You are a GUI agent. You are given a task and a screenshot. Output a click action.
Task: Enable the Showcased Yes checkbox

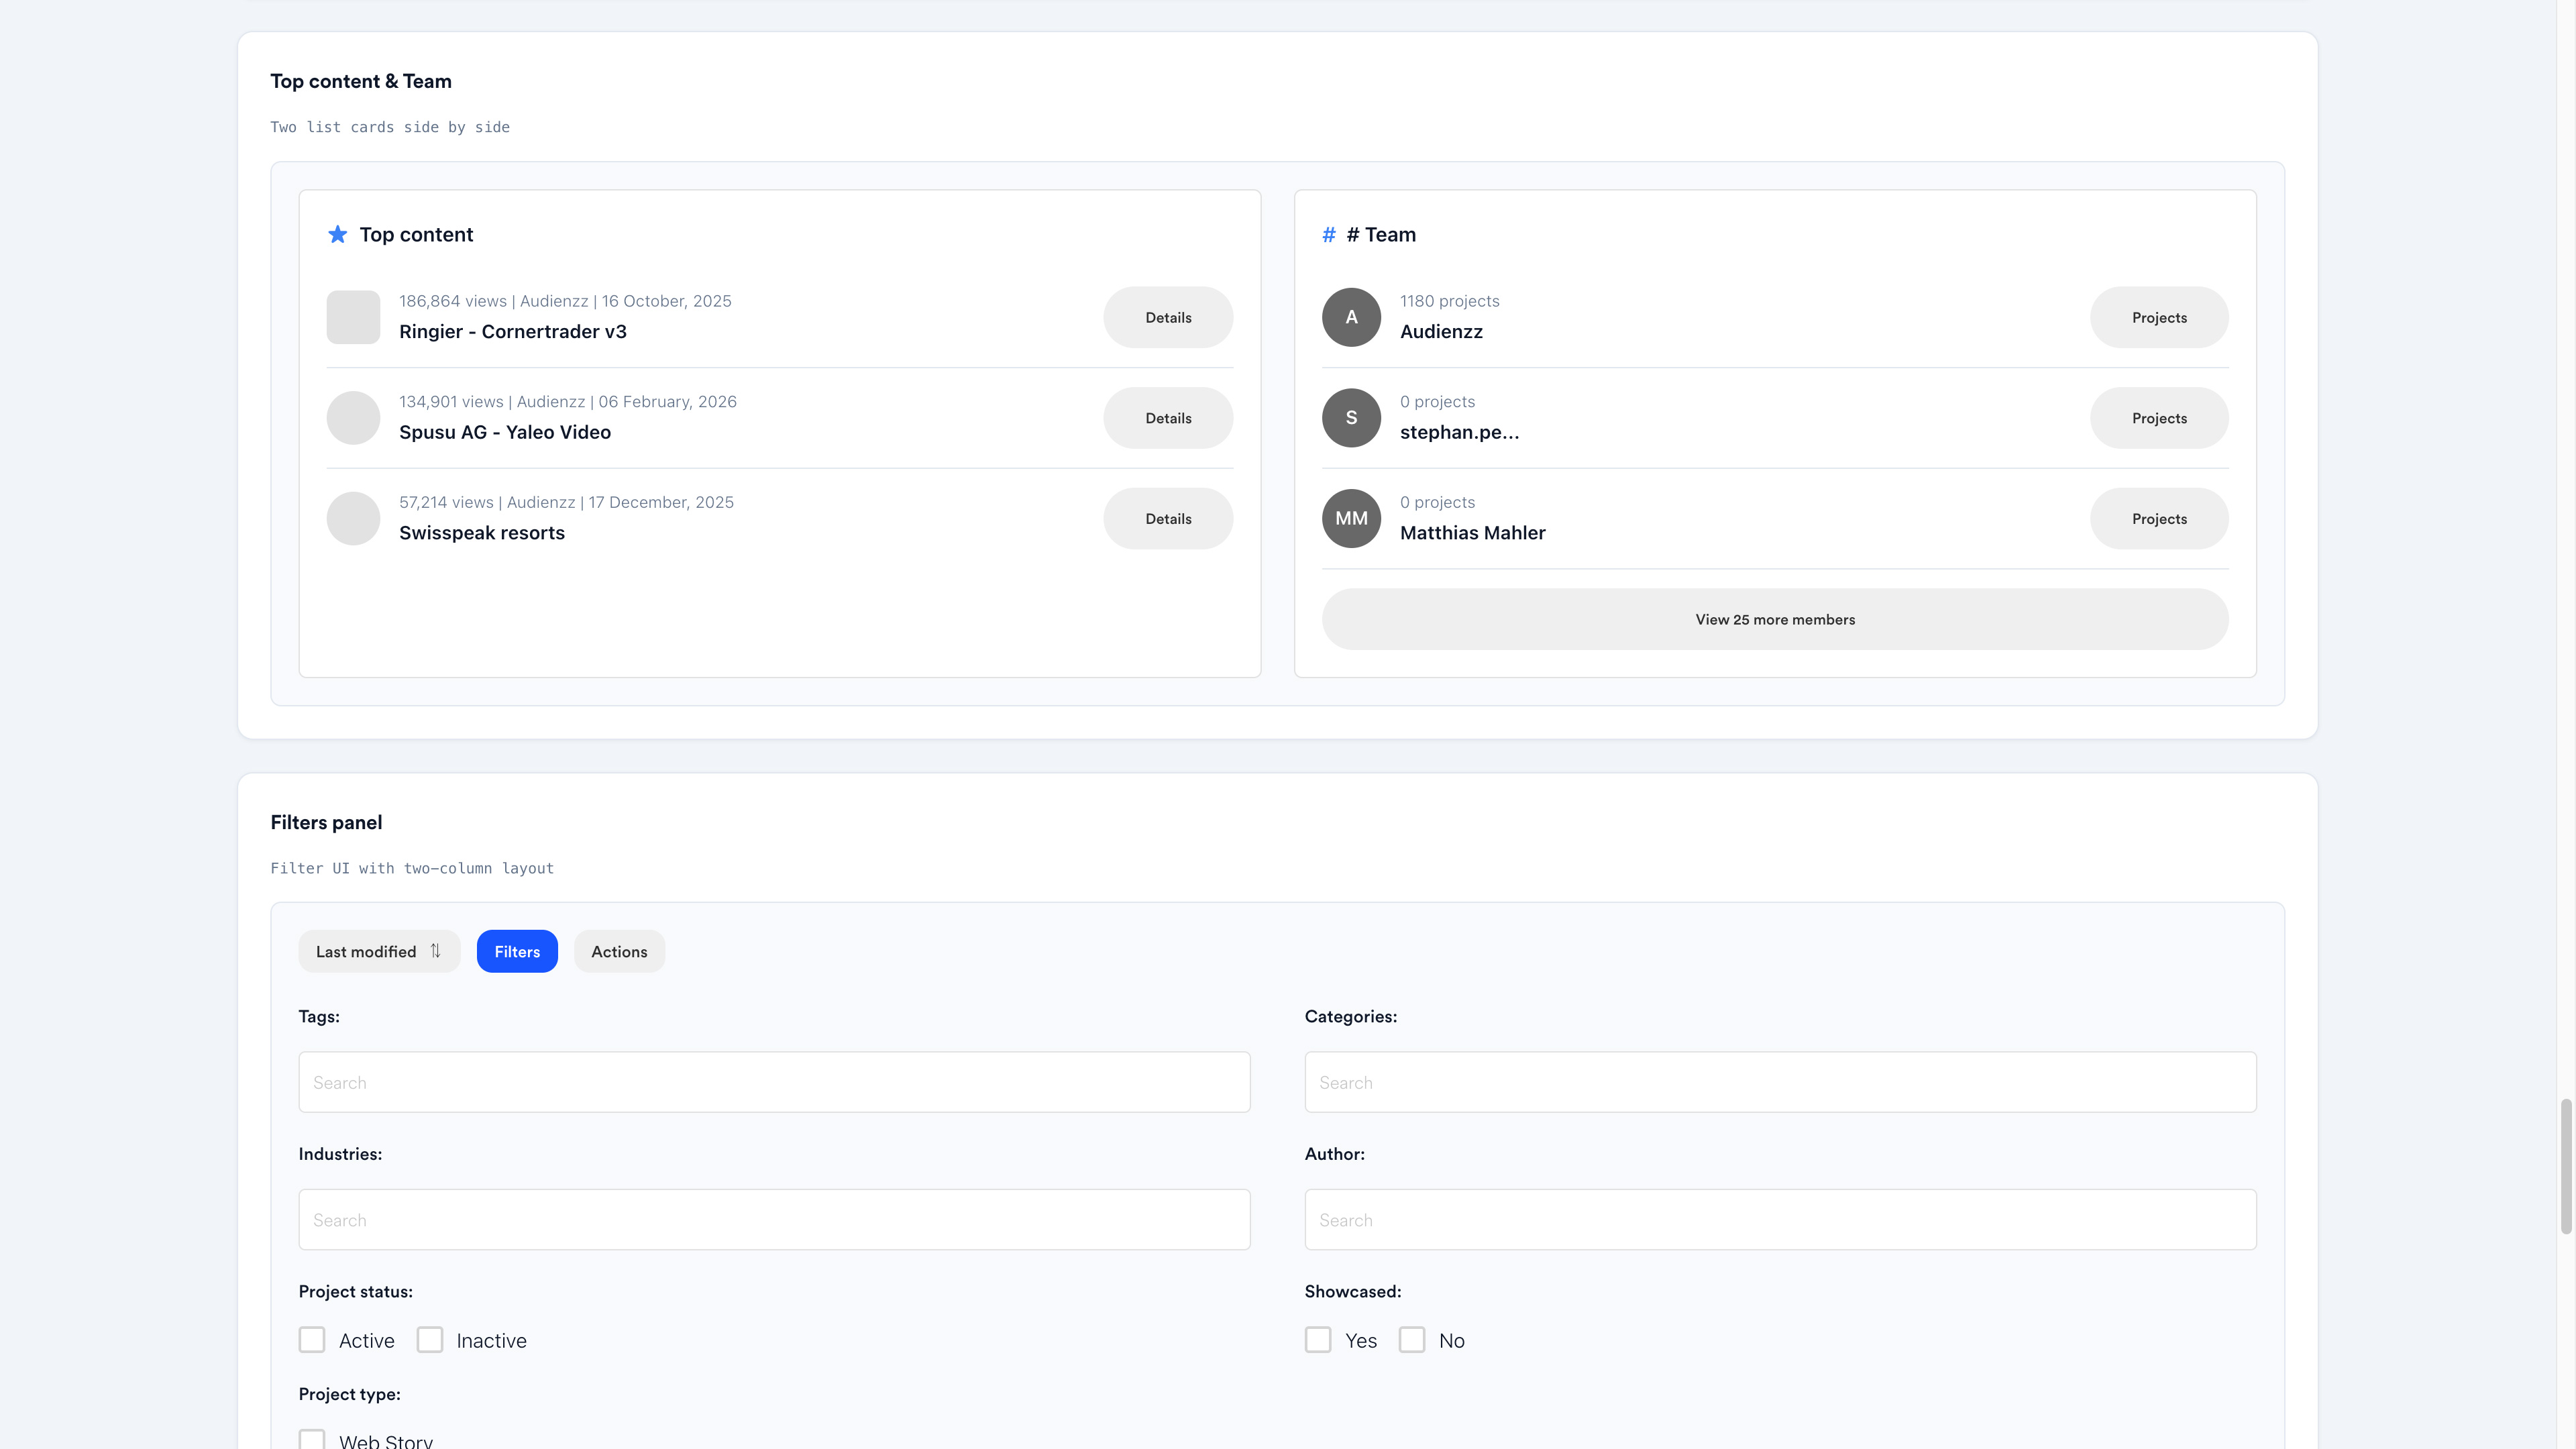tap(1318, 1340)
